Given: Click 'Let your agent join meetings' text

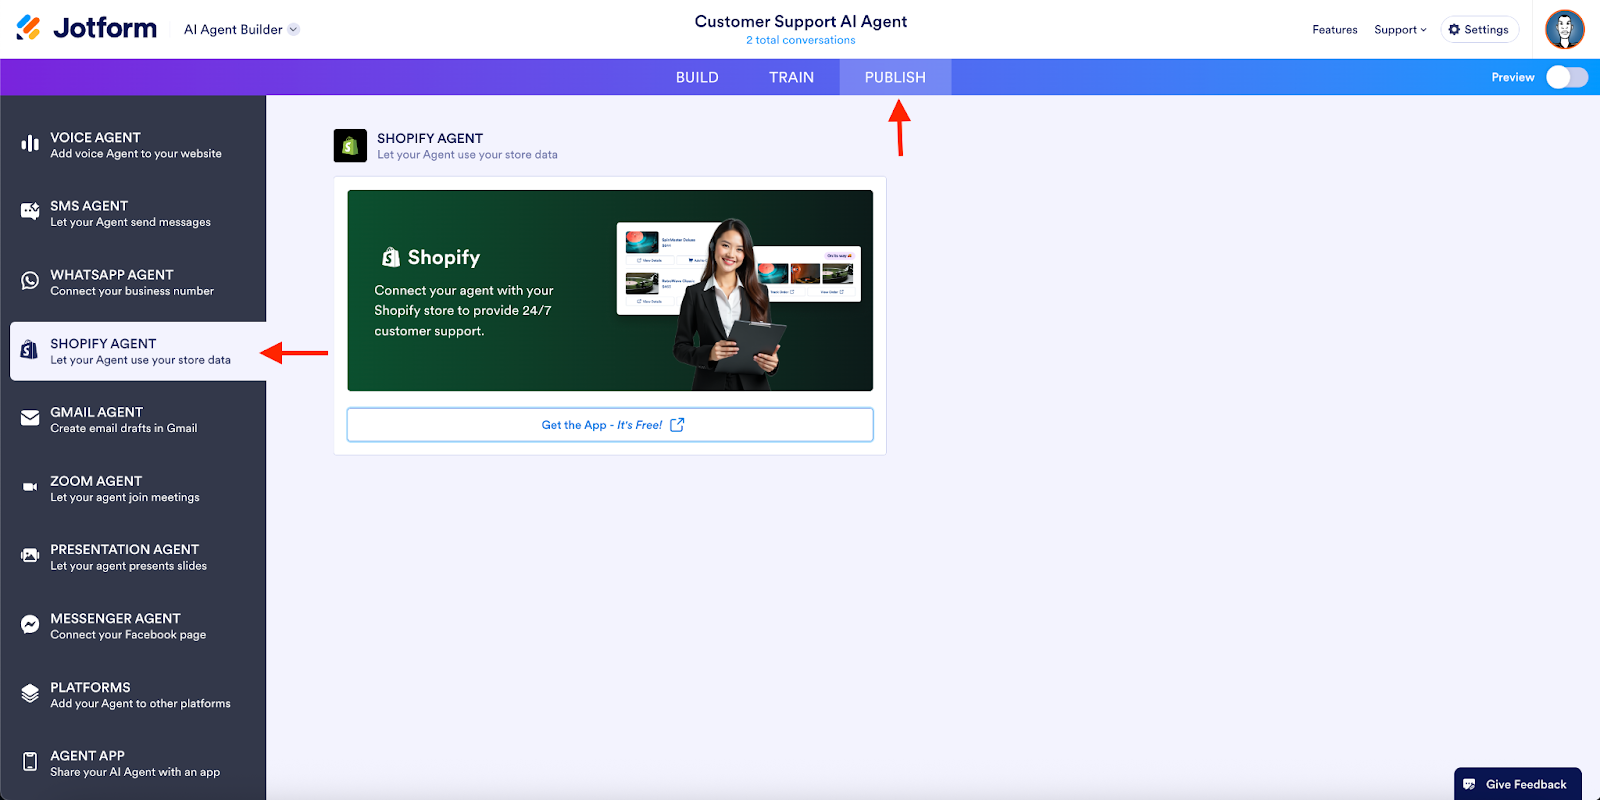Looking at the screenshot, I should [125, 497].
